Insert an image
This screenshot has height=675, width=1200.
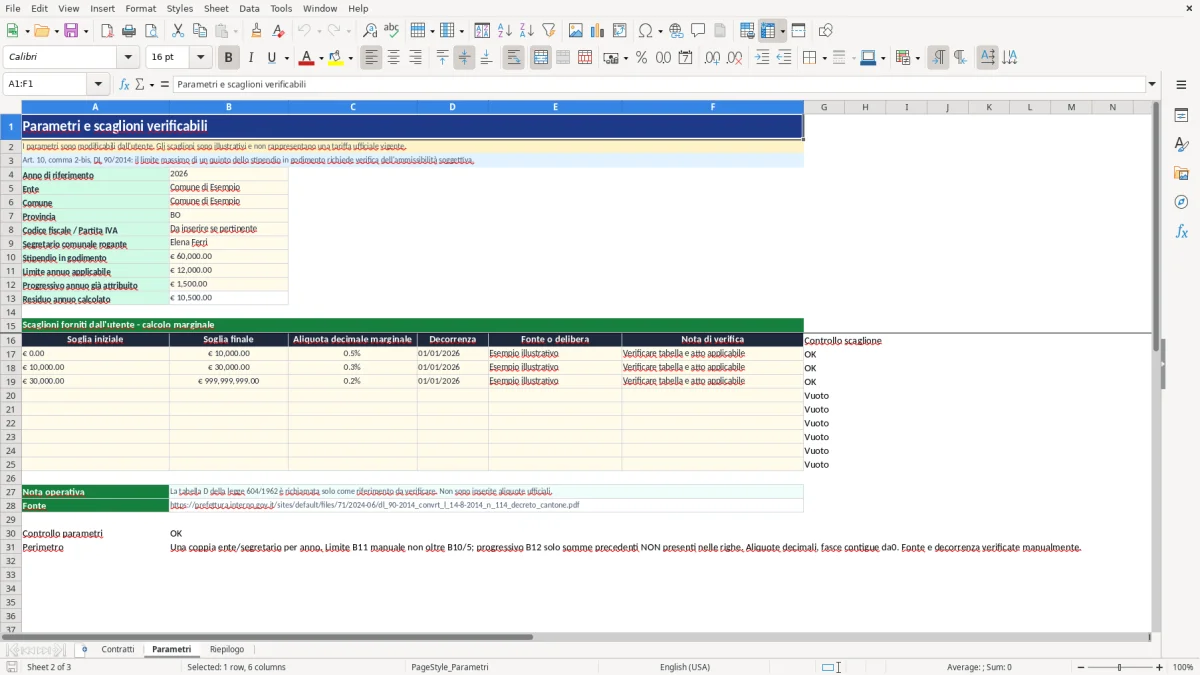575,31
